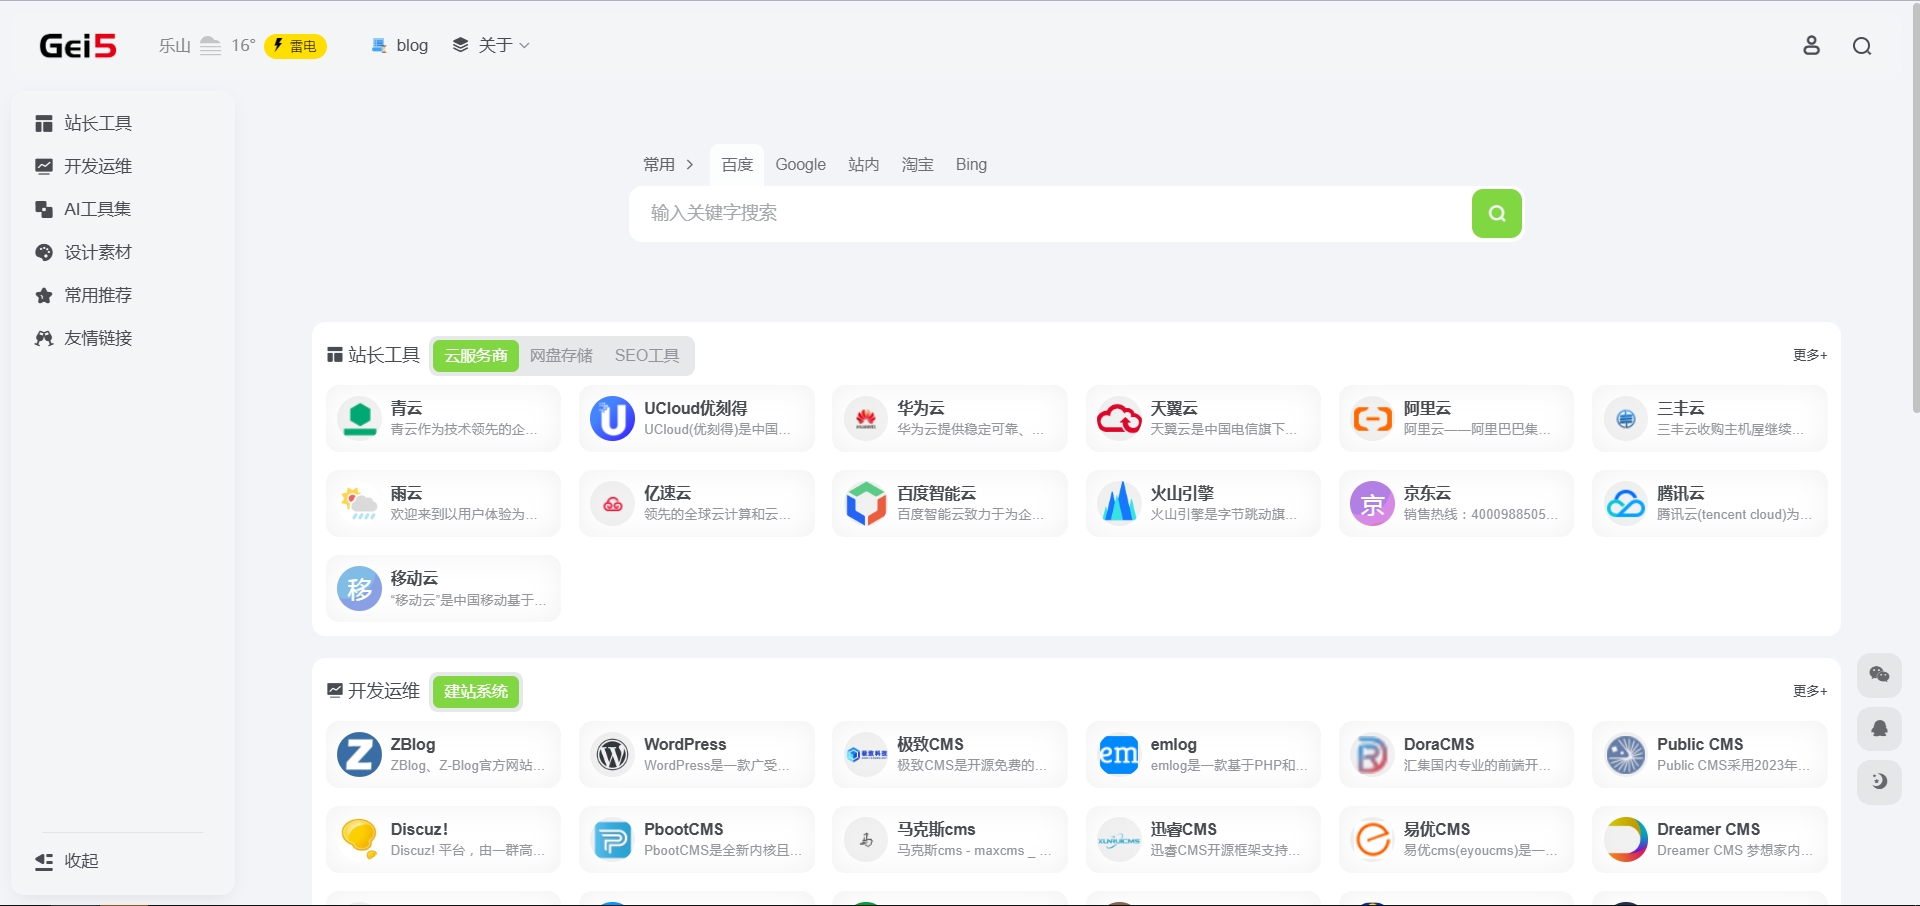Image resolution: width=1920 pixels, height=906 pixels.
Task: Focus the 输入关键字搜索 input field
Action: 1050,213
